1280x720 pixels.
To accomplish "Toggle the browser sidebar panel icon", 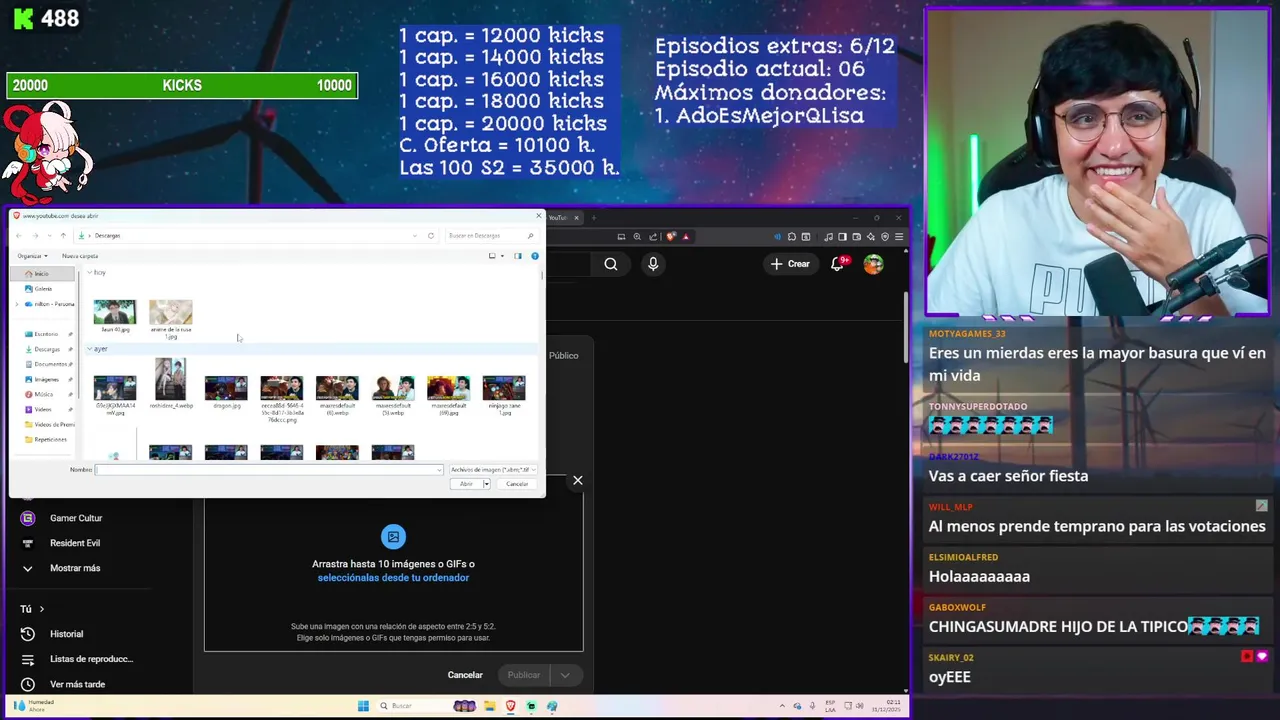I will [843, 237].
